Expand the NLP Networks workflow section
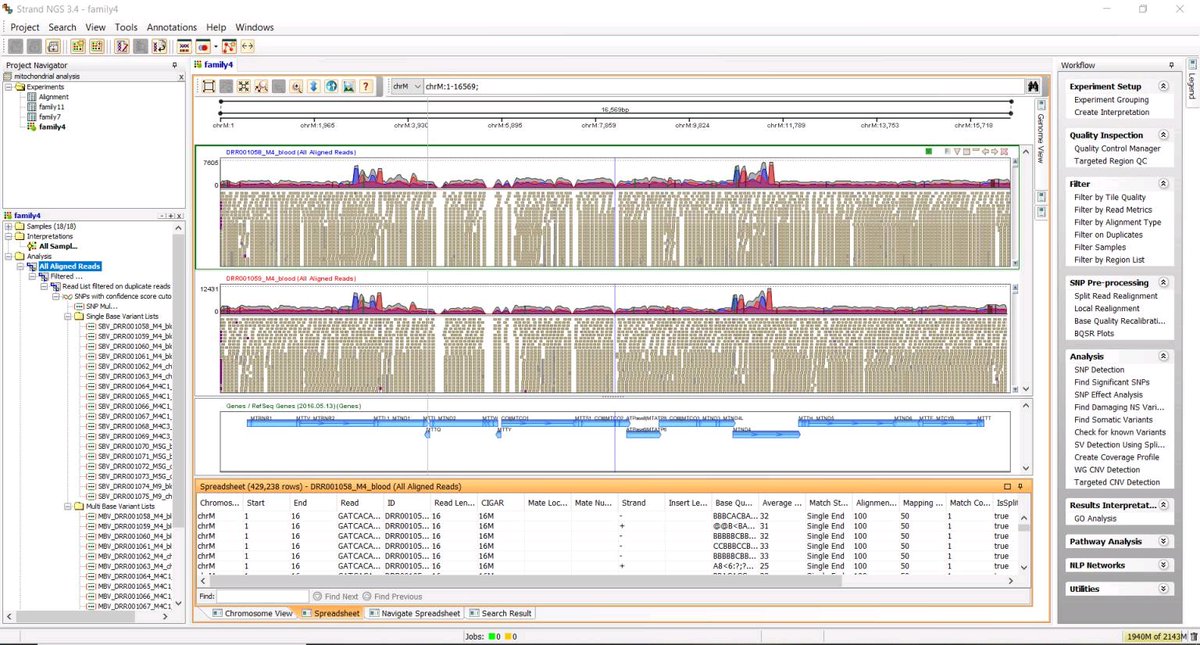Viewport: 1200px width, 645px height. tap(1164, 565)
